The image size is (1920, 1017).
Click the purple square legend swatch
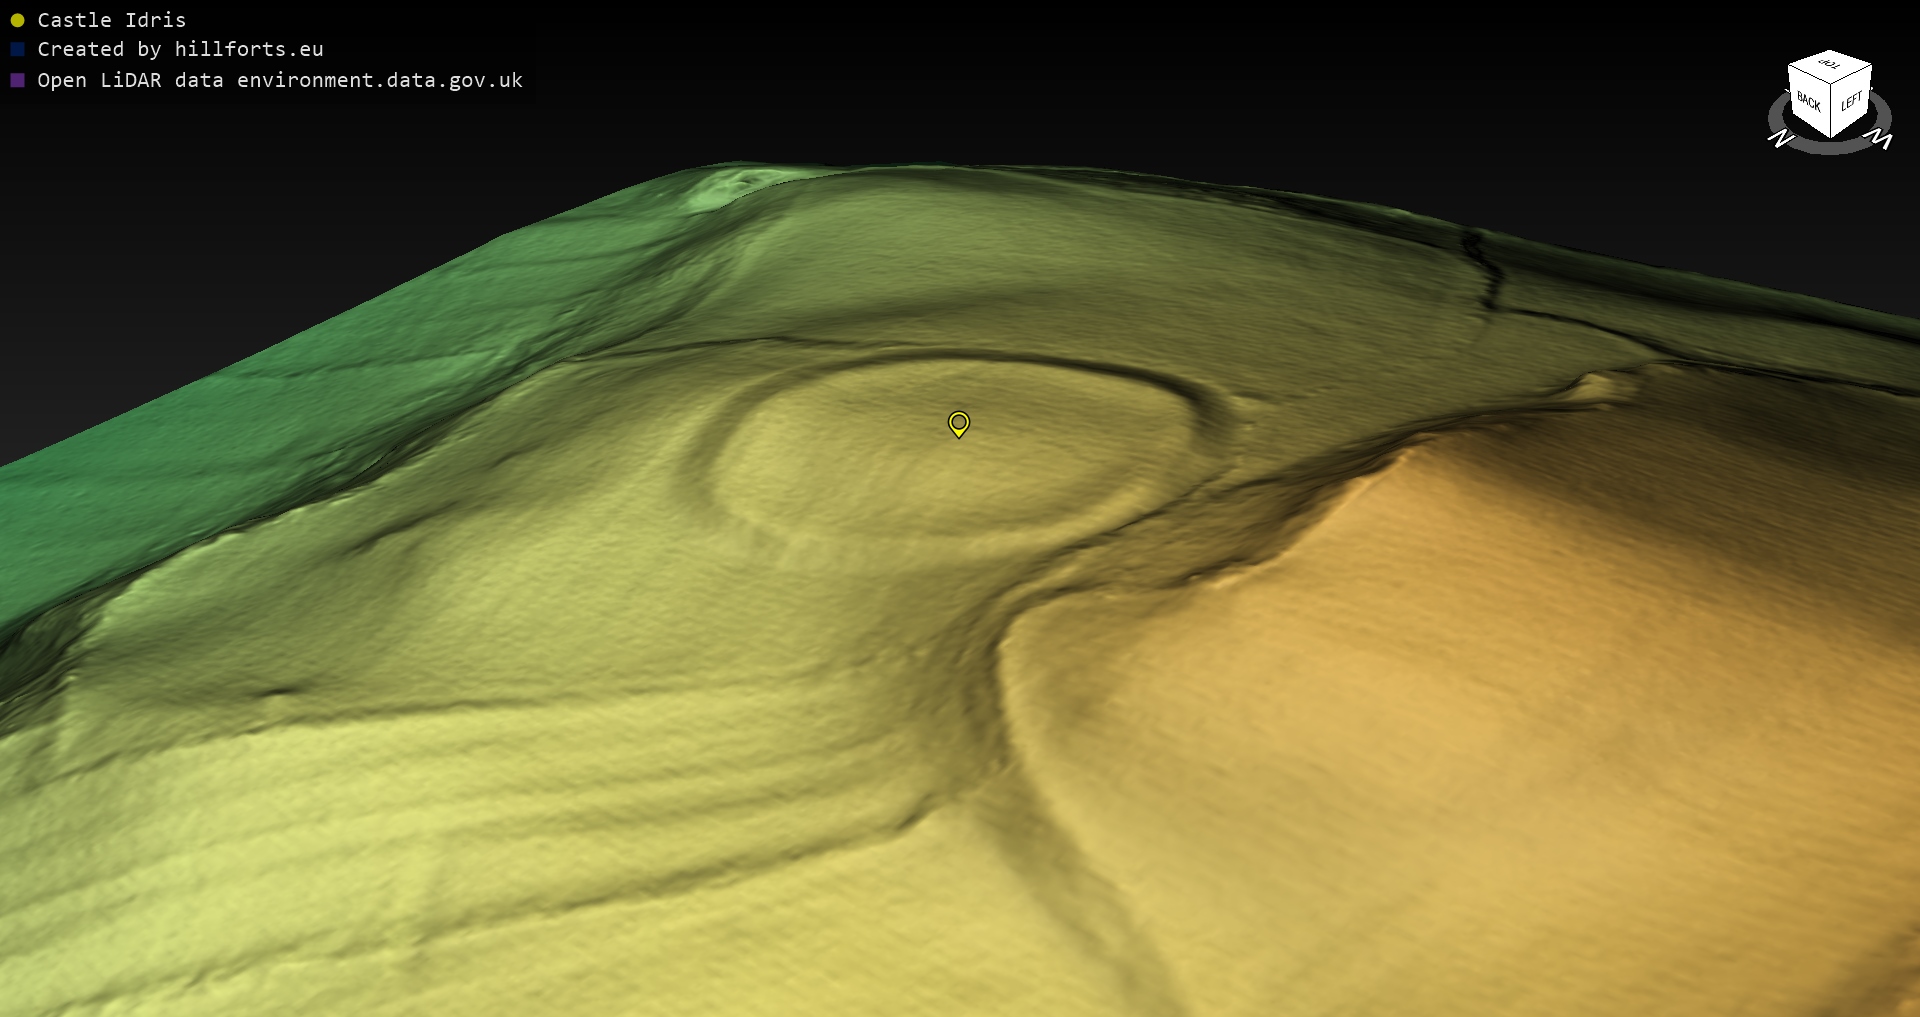point(17,80)
